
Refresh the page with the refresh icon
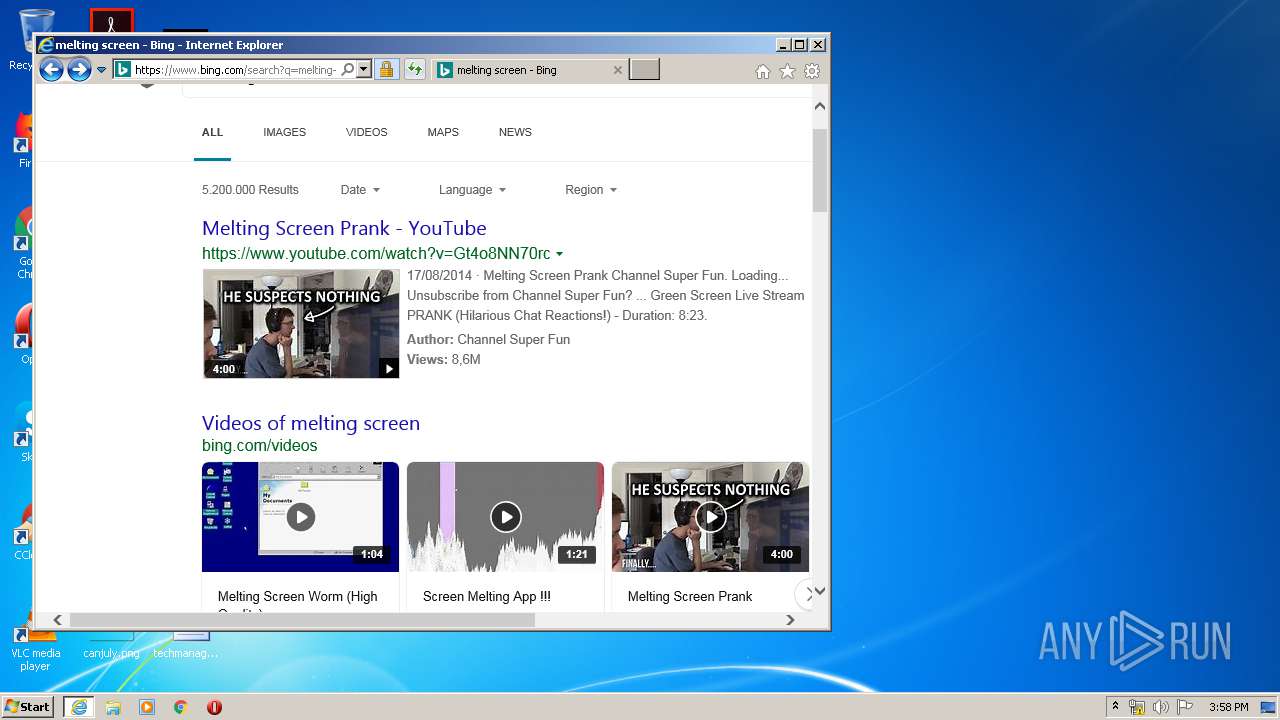pos(415,70)
